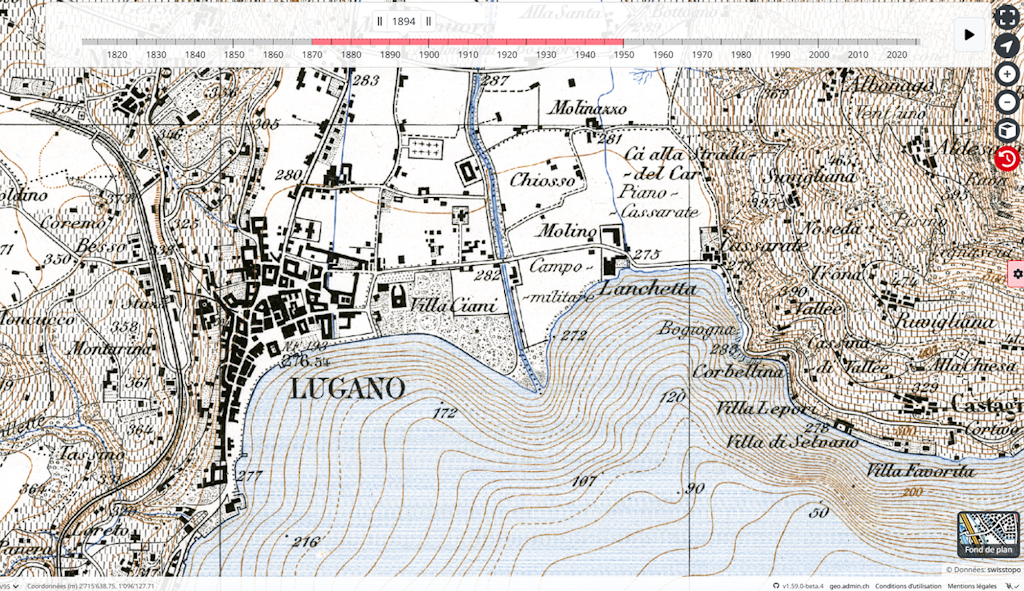Click the 1894 year input field
The height and width of the screenshot is (591, 1024).
404,21
